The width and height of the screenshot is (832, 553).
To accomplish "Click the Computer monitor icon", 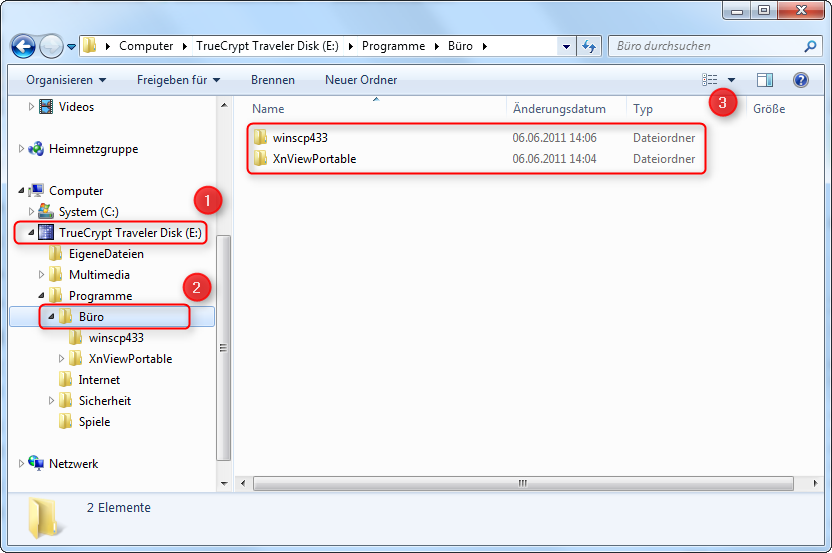I will tap(36, 190).
